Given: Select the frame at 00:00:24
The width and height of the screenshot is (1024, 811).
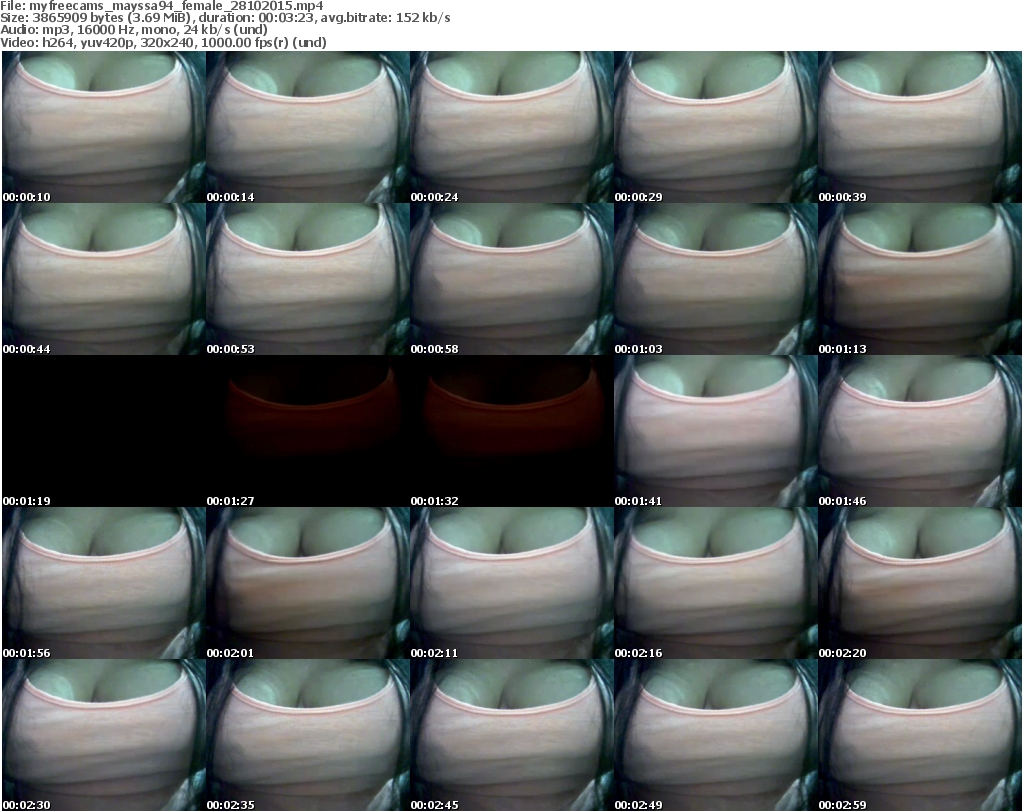Looking at the screenshot, I should pyautogui.click(x=511, y=127).
